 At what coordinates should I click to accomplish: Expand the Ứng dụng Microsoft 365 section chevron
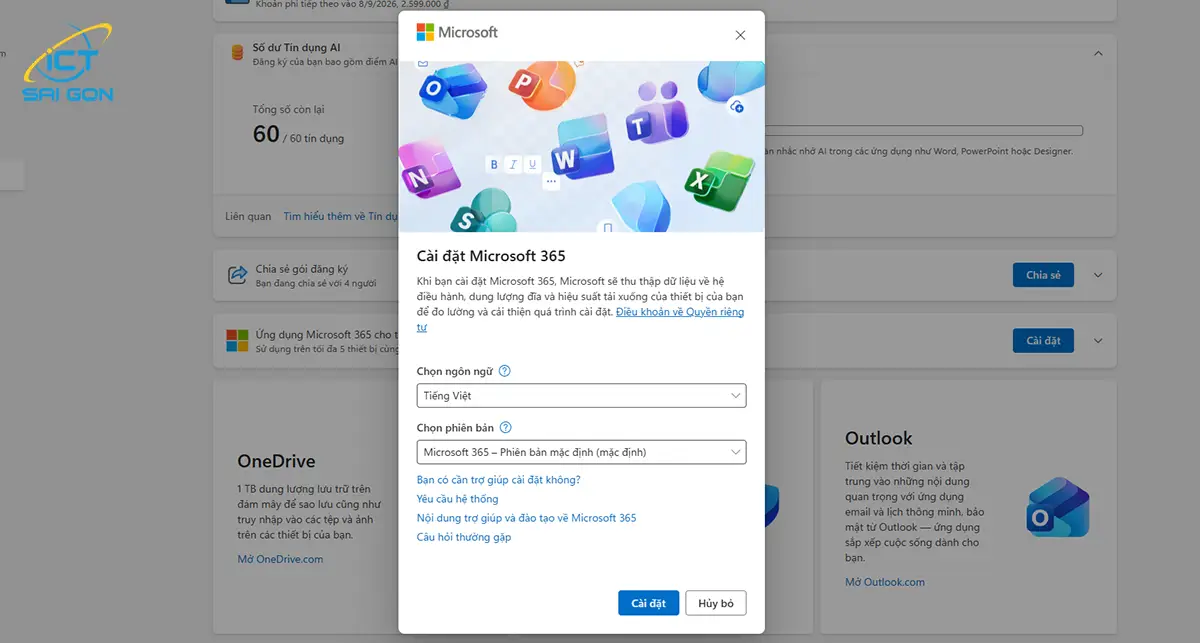coord(1098,341)
